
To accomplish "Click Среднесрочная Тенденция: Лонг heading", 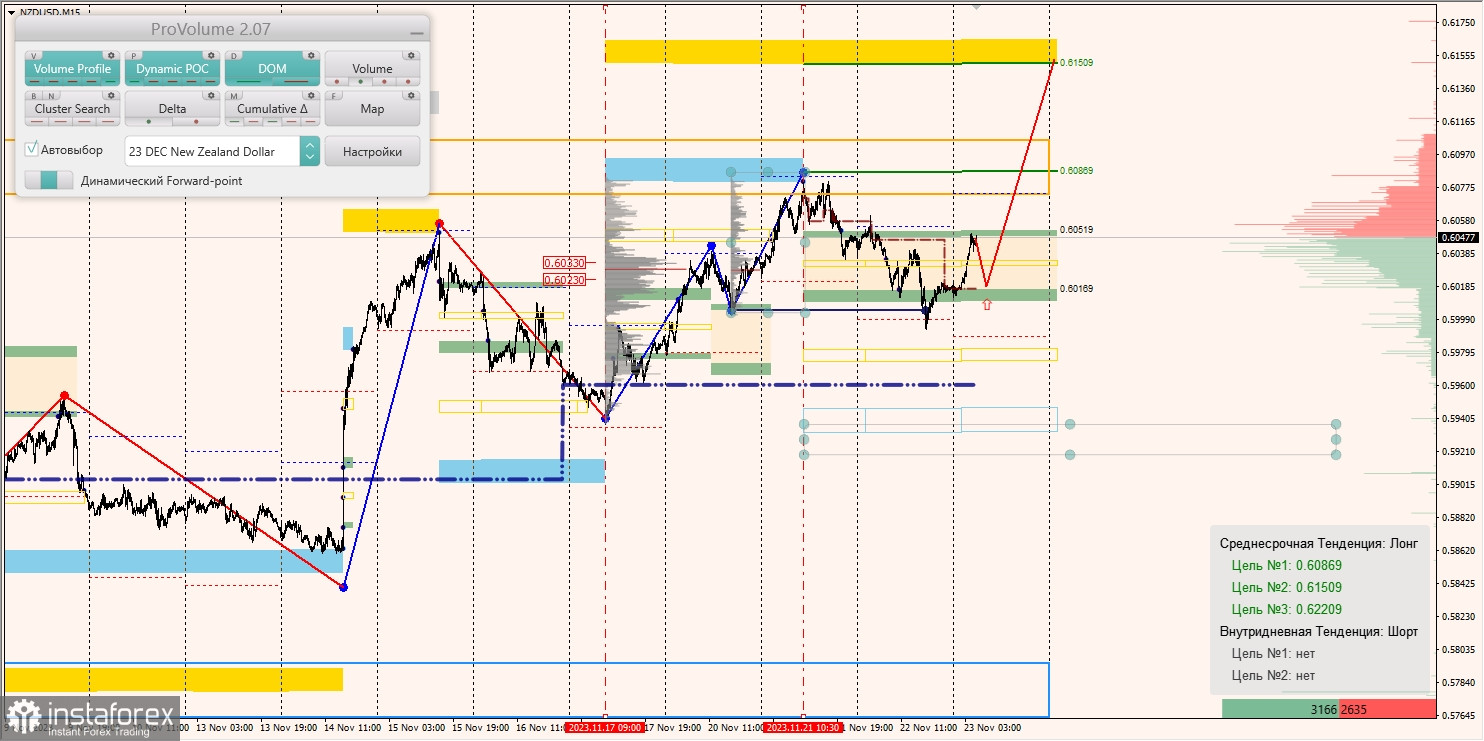I will (1318, 543).
